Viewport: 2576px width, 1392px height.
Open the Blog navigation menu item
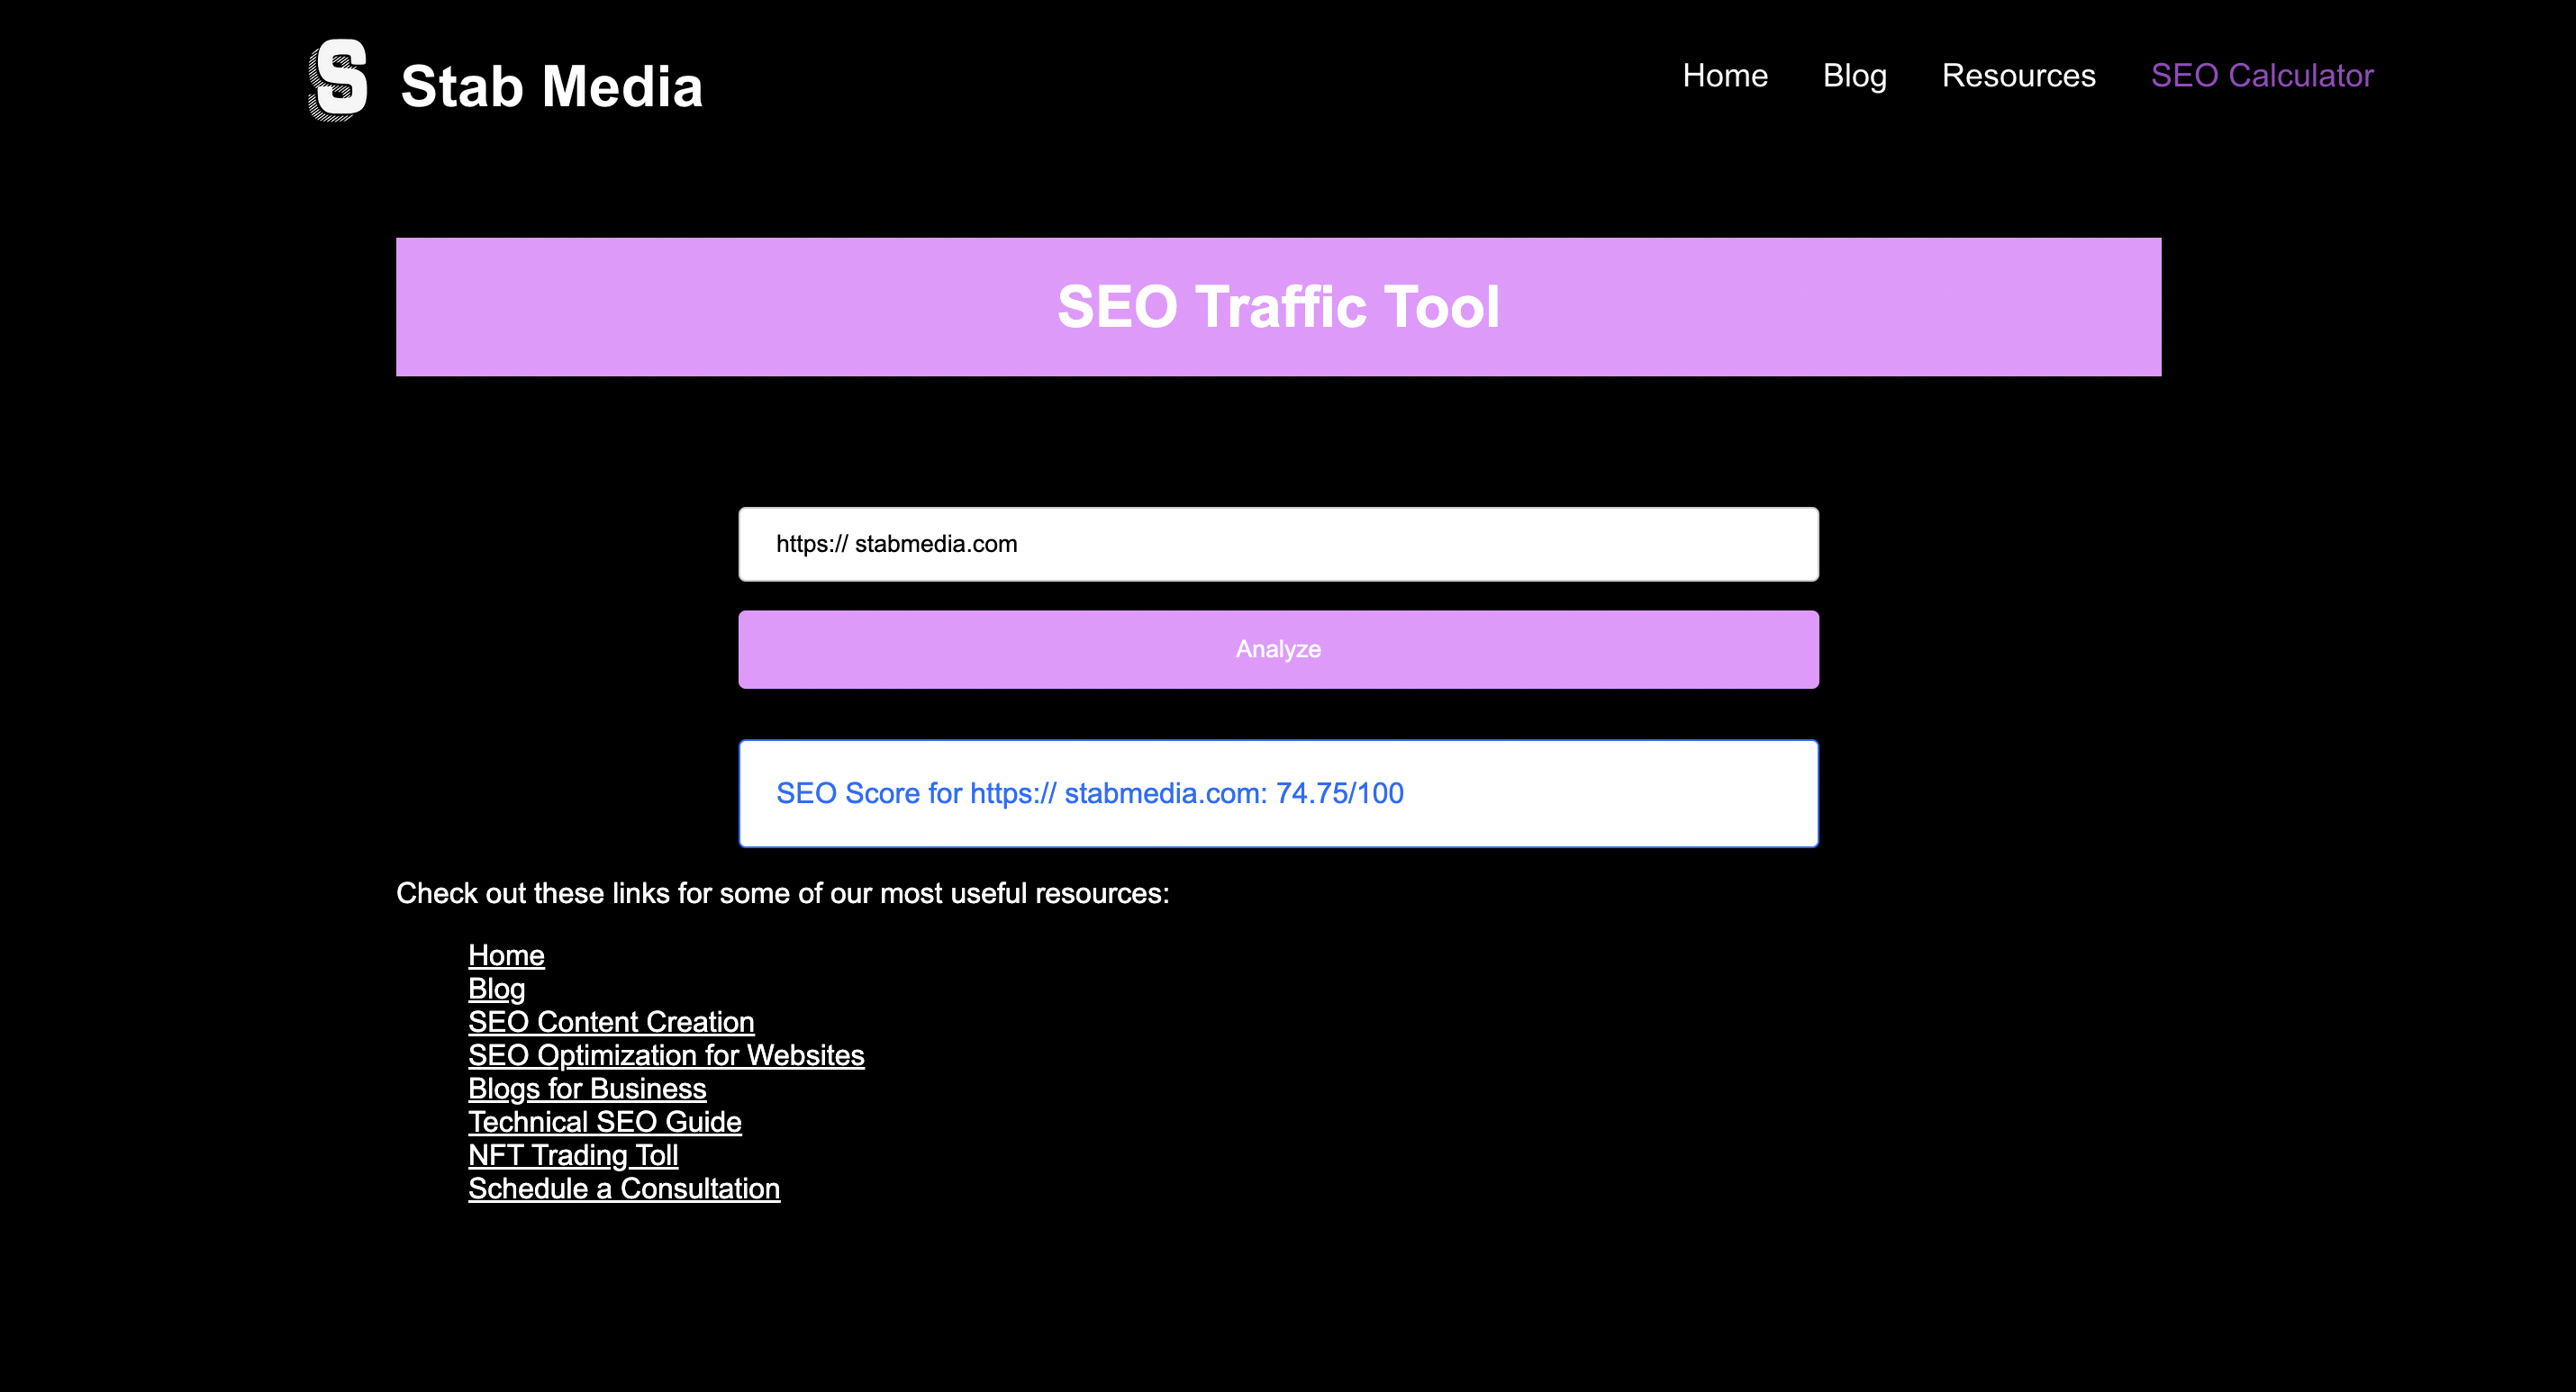tap(1855, 75)
